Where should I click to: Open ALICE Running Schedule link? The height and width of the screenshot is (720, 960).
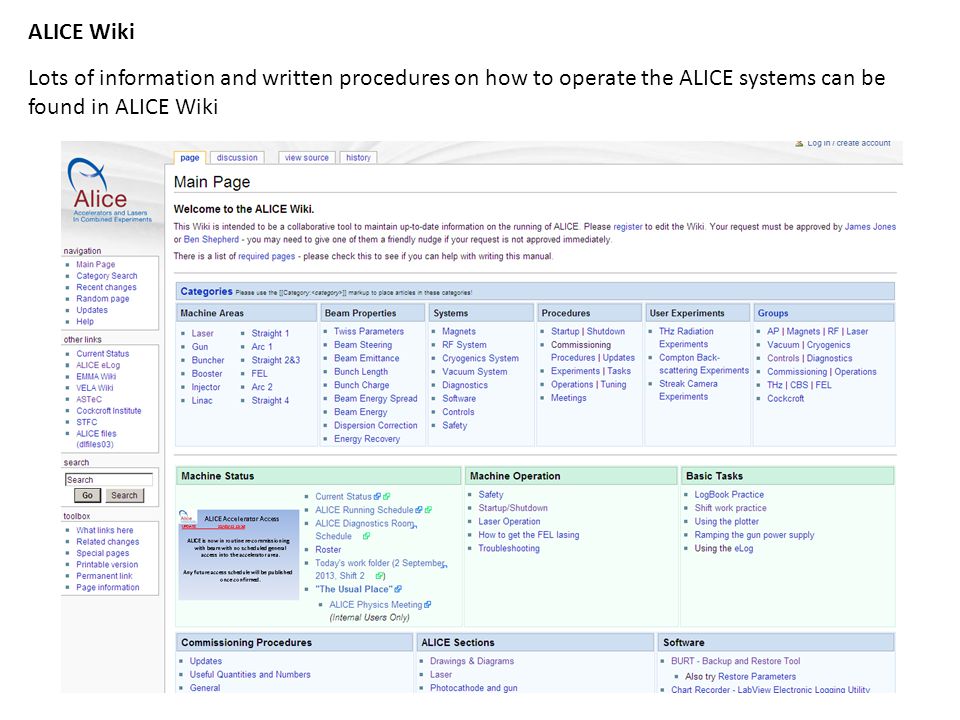364,510
